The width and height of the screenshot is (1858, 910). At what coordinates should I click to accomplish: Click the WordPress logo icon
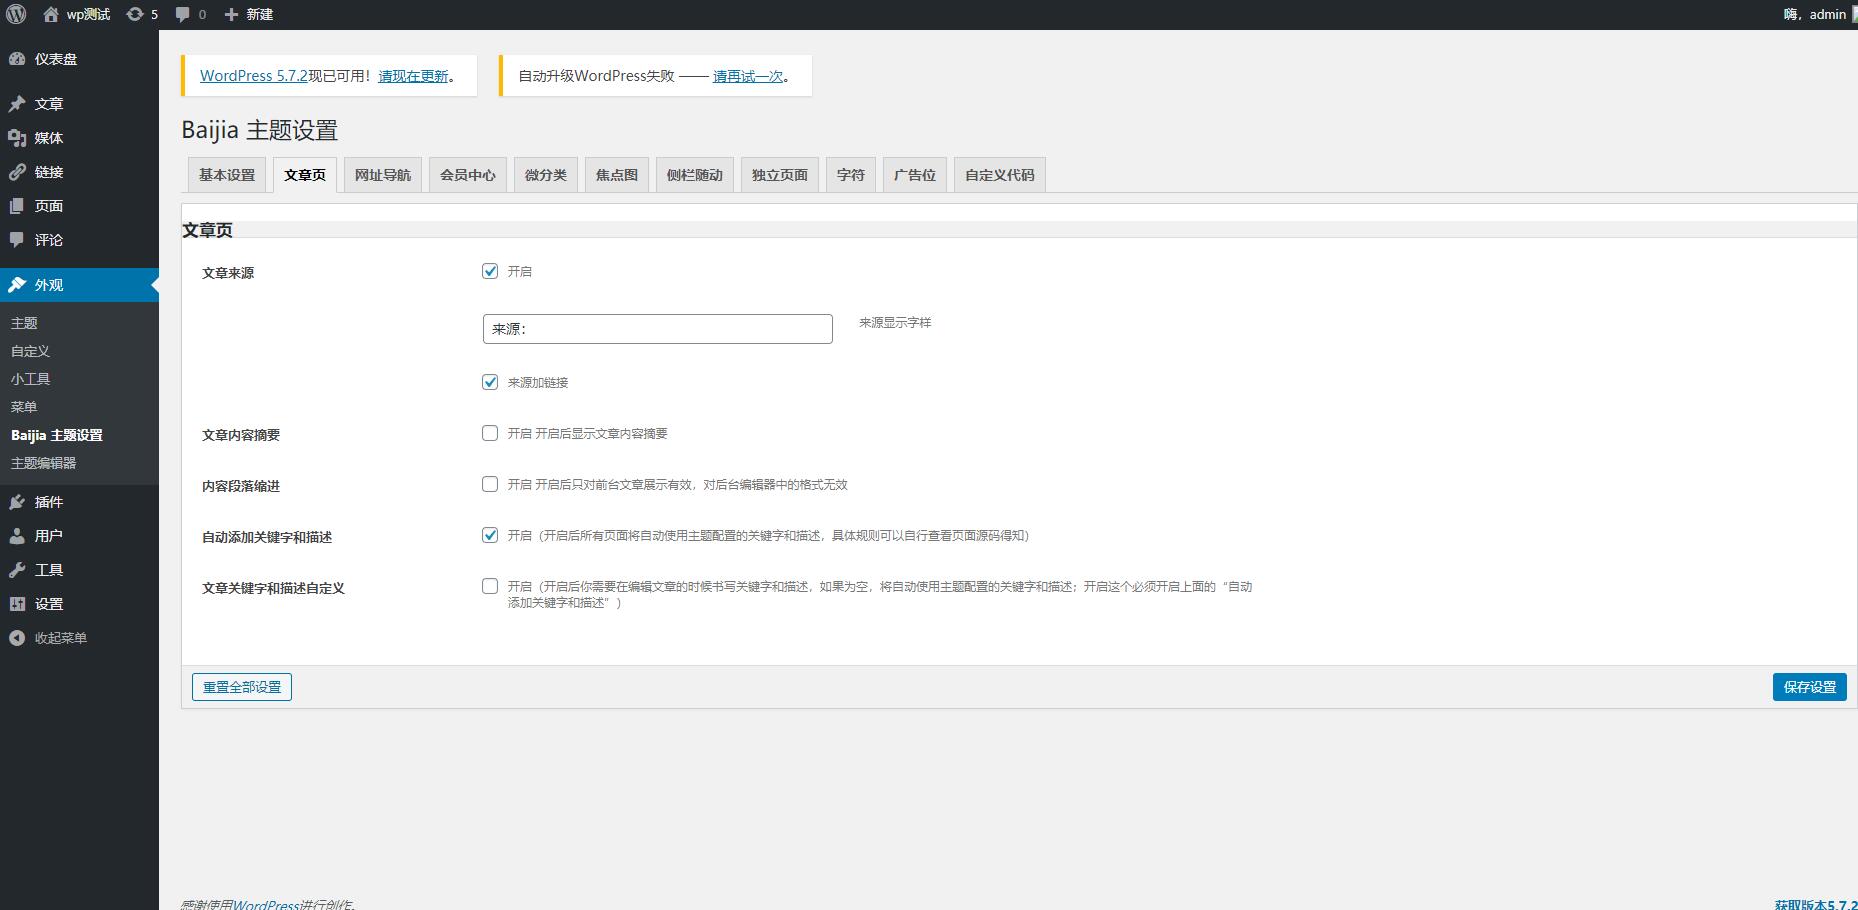coord(16,14)
